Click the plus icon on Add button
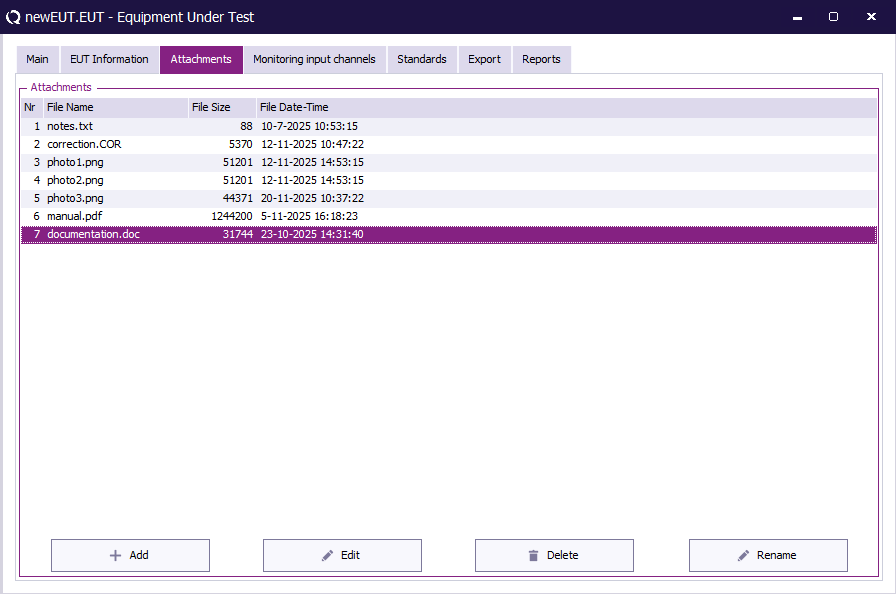 pos(115,555)
